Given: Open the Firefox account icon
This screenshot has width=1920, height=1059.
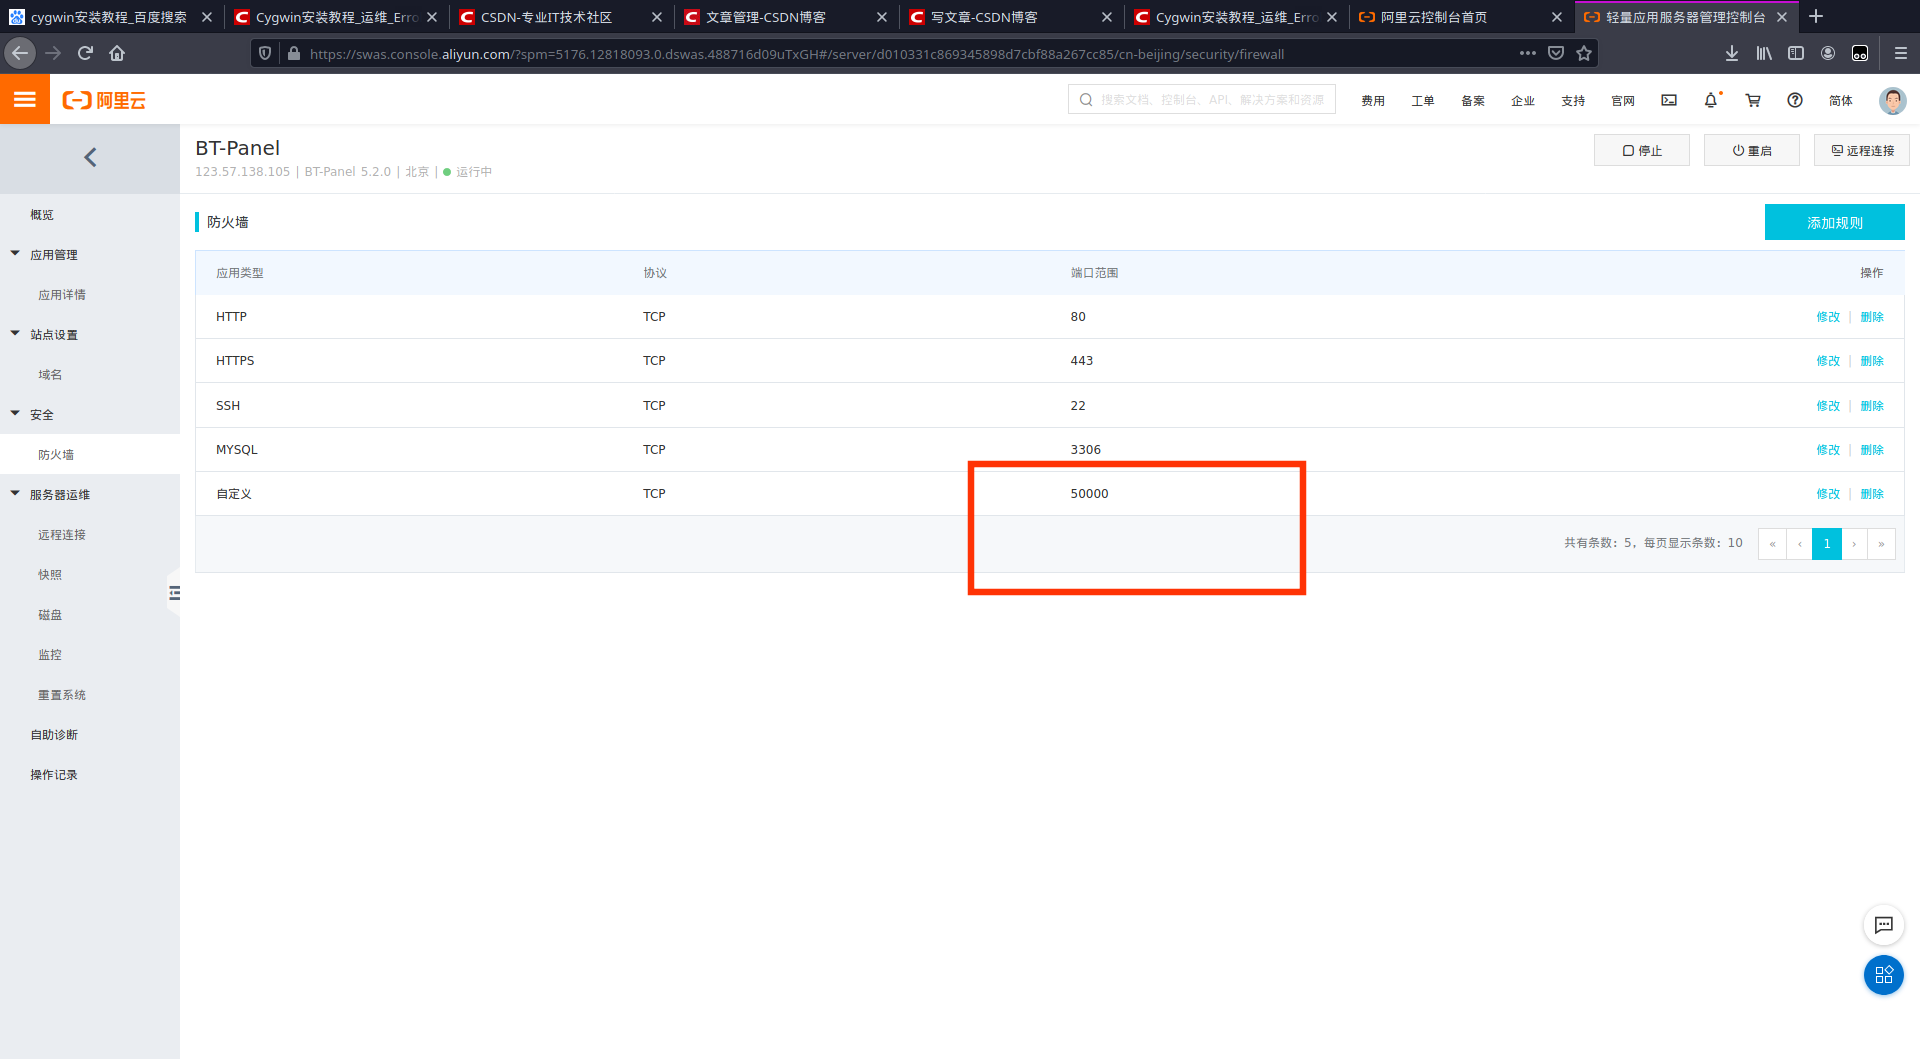Looking at the screenshot, I should pyautogui.click(x=1828, y=53).
